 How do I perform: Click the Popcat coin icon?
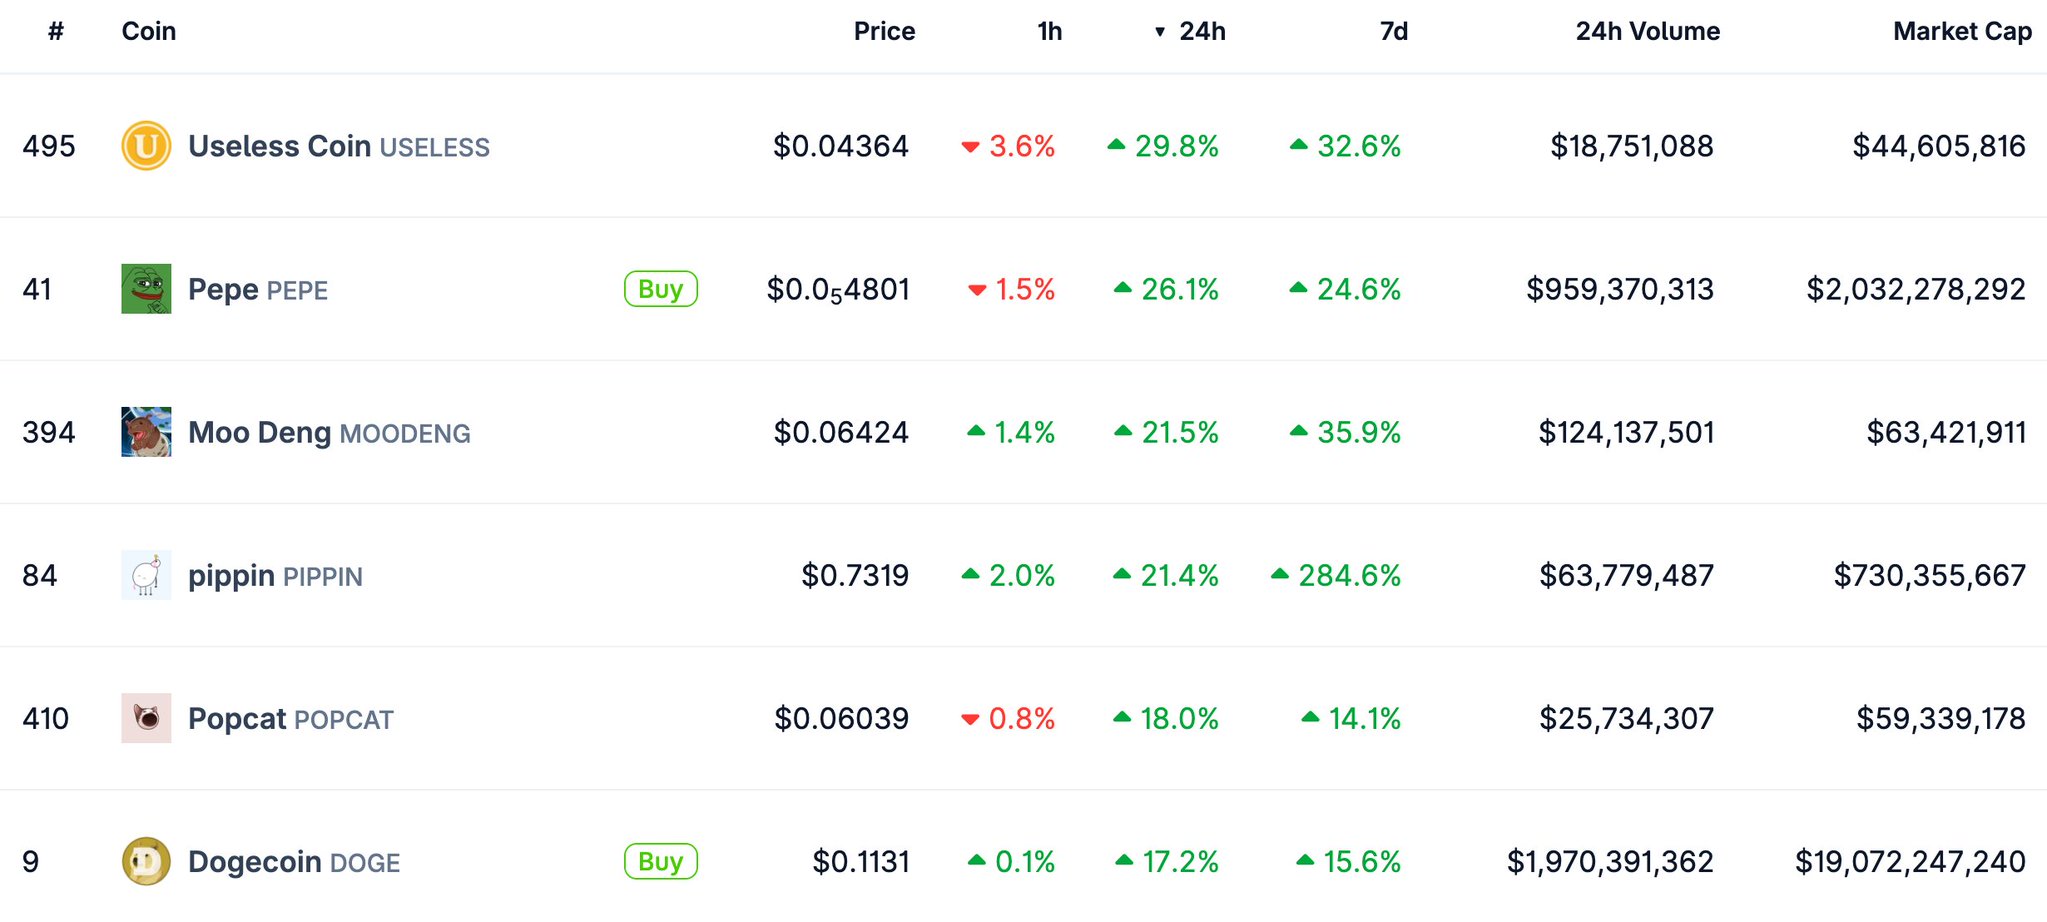[146, 718]
